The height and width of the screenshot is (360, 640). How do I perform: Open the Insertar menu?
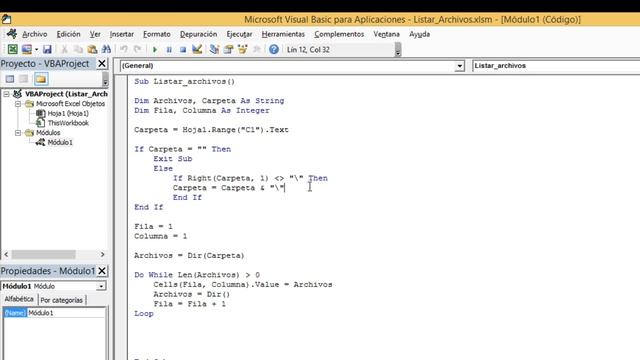click(122, 34)
